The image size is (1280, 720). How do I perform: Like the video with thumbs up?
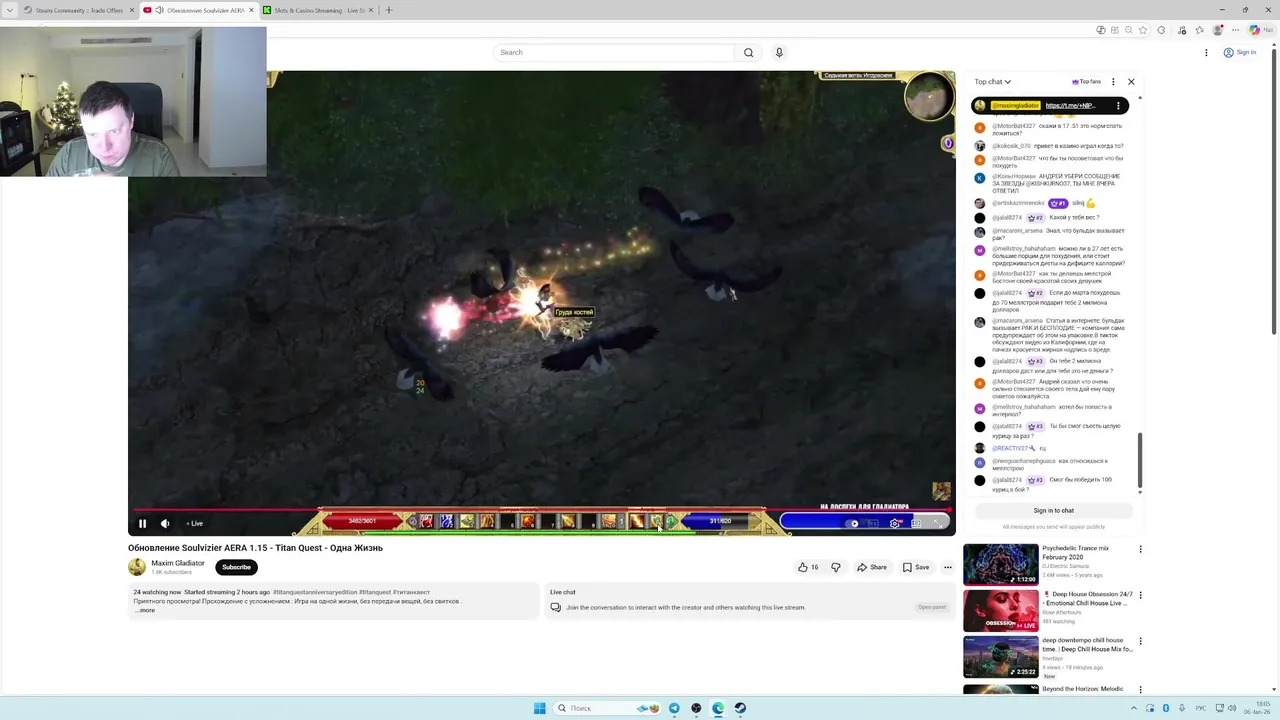click(808, 567)
